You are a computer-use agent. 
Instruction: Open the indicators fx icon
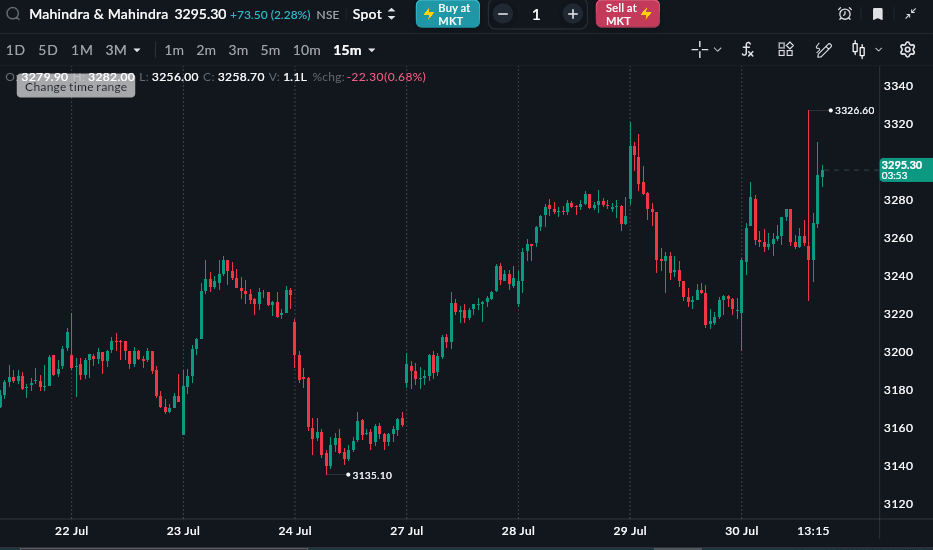(748, 50)
